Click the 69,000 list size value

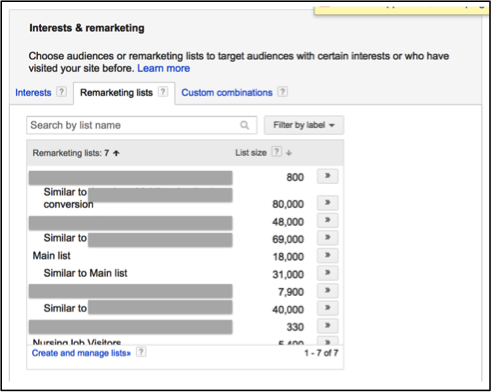(288, 239)
